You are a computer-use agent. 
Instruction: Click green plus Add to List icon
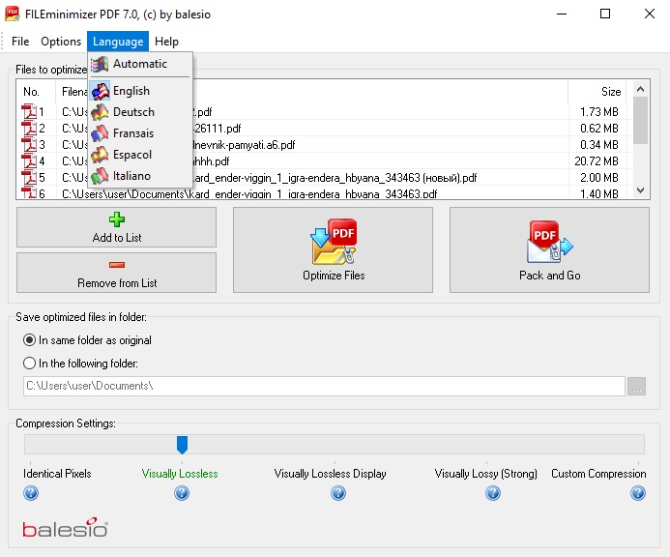pyautogui.click(x=116, y=221)
